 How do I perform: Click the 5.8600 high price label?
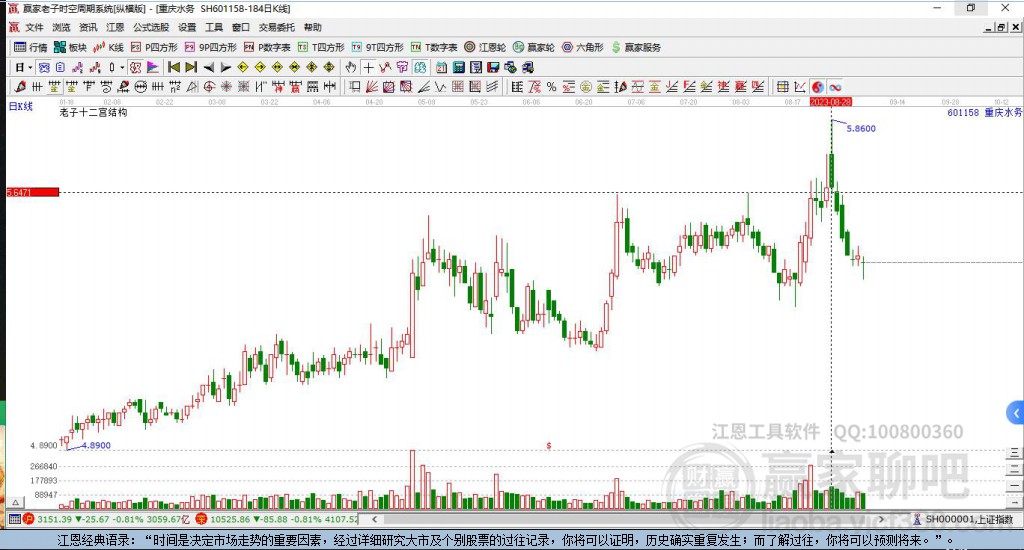861,129
